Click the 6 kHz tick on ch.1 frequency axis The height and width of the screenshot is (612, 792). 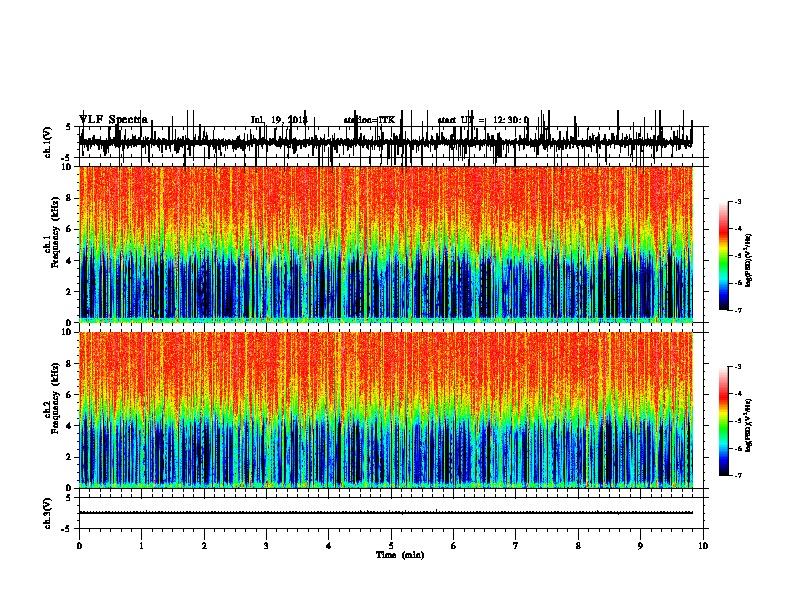(69, 230)
